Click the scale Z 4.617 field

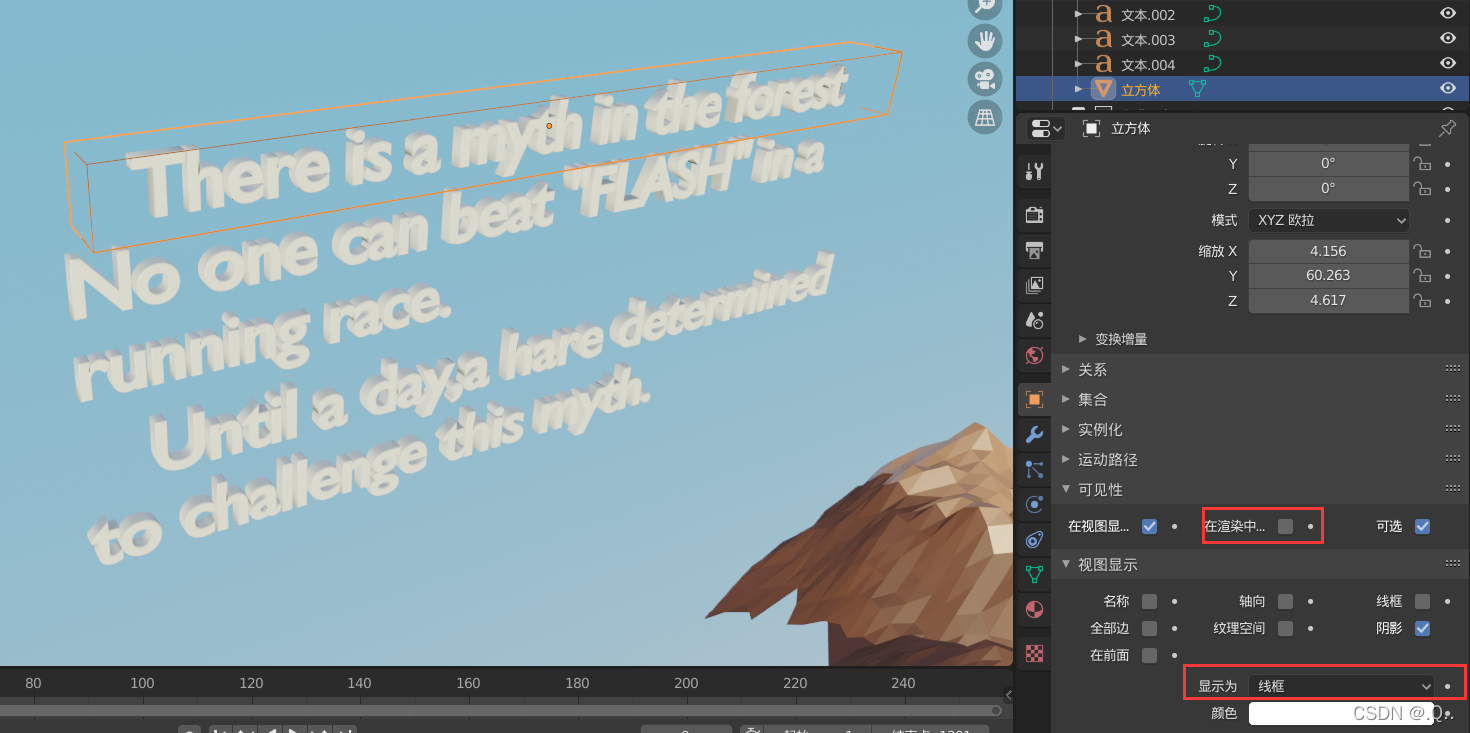pyautogui.click(x=1329, y=301)
